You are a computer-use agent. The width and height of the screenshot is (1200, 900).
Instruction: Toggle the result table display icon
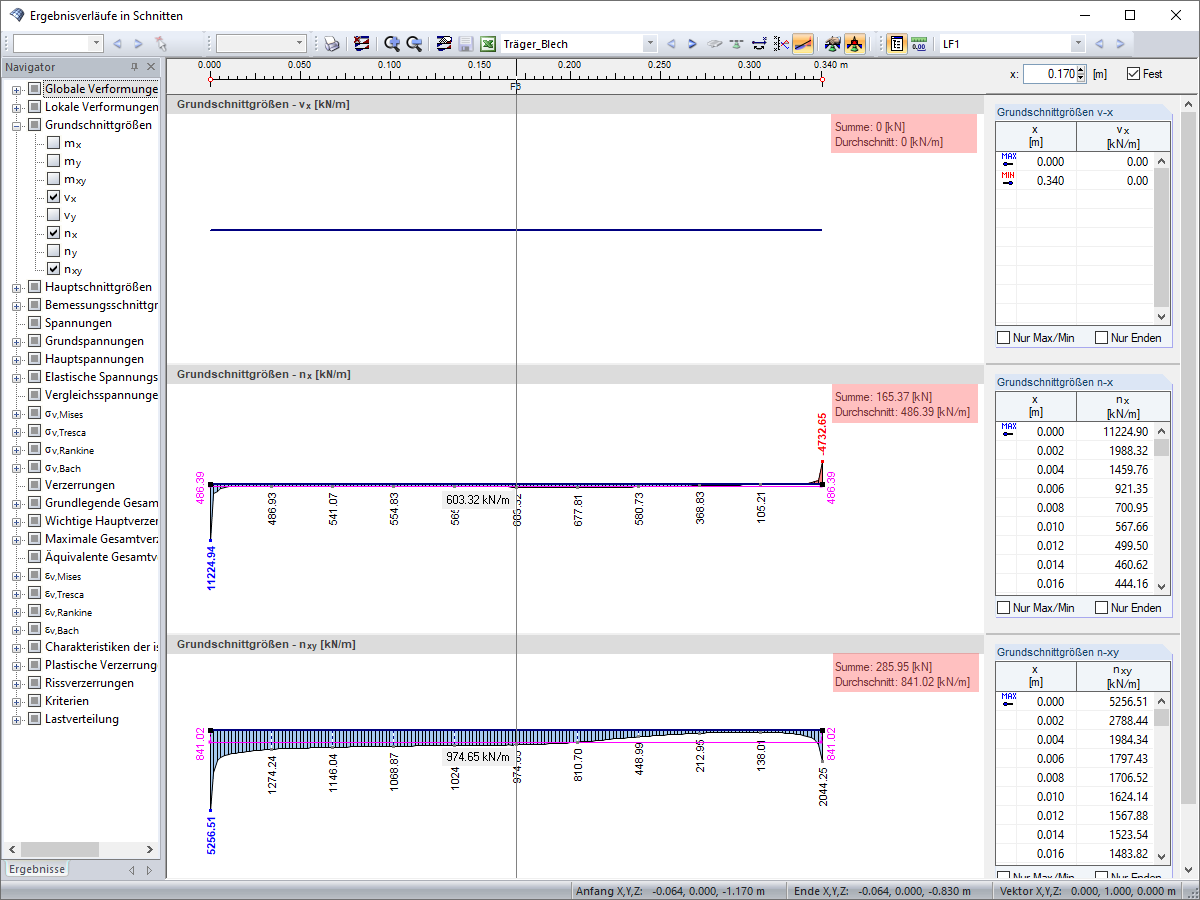click(896, 44)
